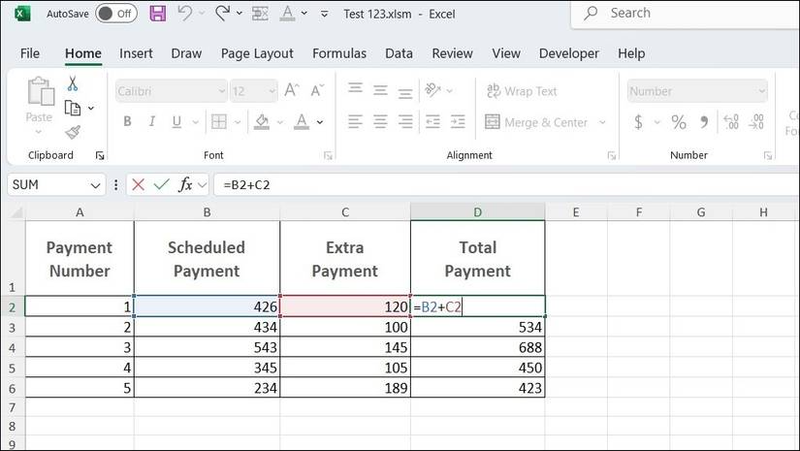
Task: Toggle Italic formatting
Action: (154, 122)
